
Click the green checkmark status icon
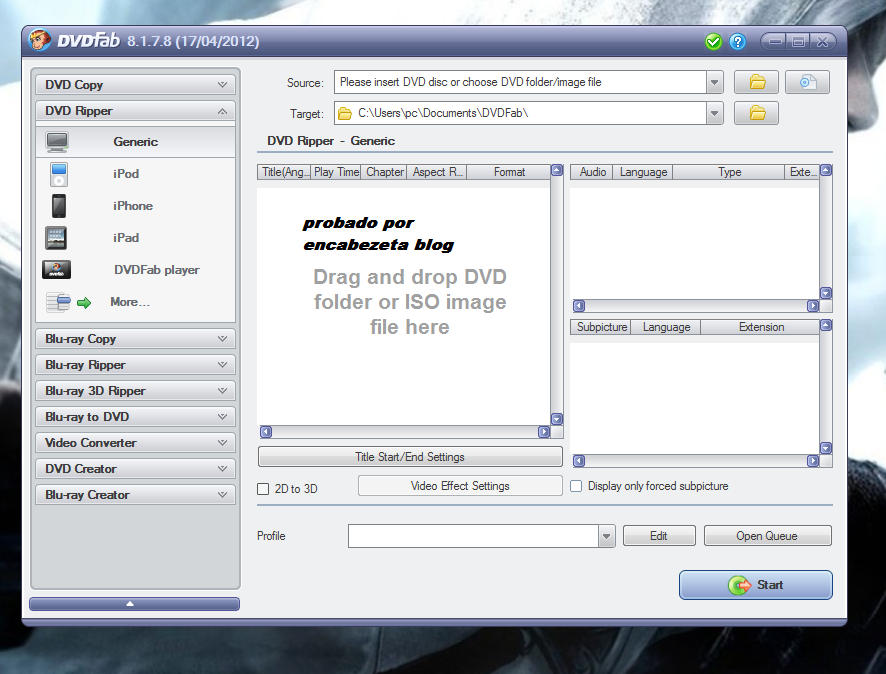(x=714, y=42)
